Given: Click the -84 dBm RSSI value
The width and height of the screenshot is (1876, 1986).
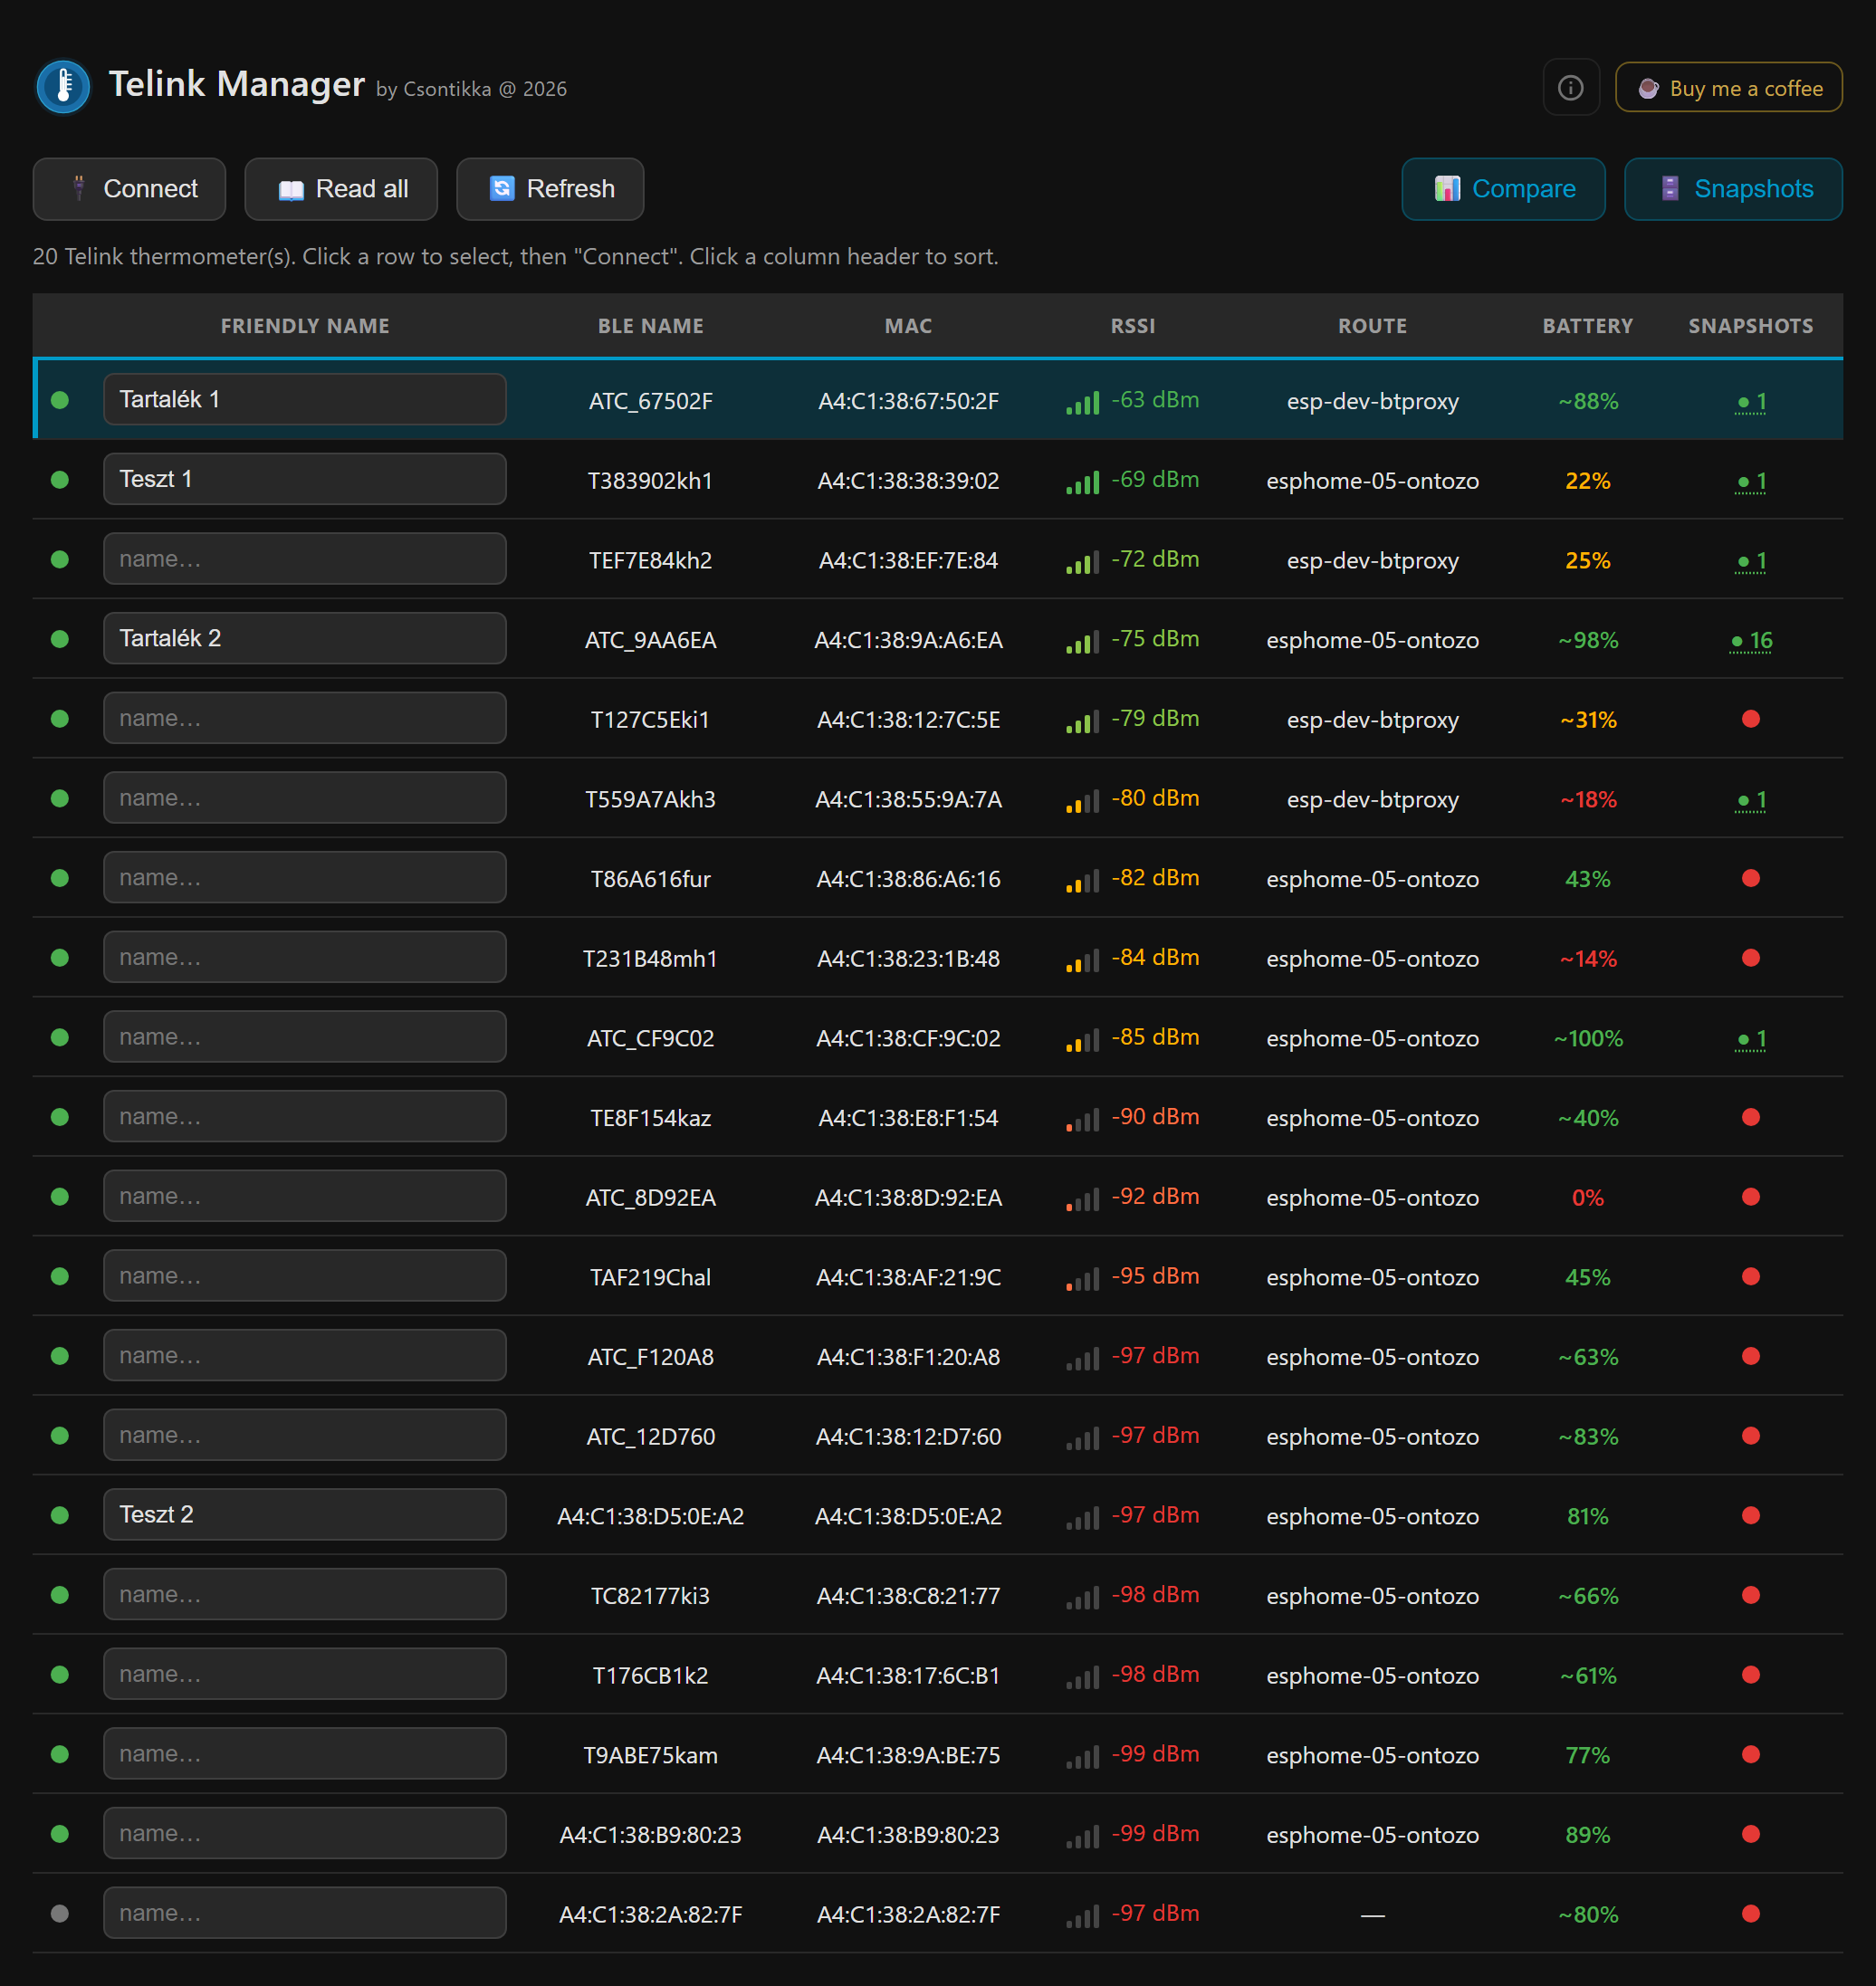Looking at the screenshot, I should click(x=1155, y=957).
